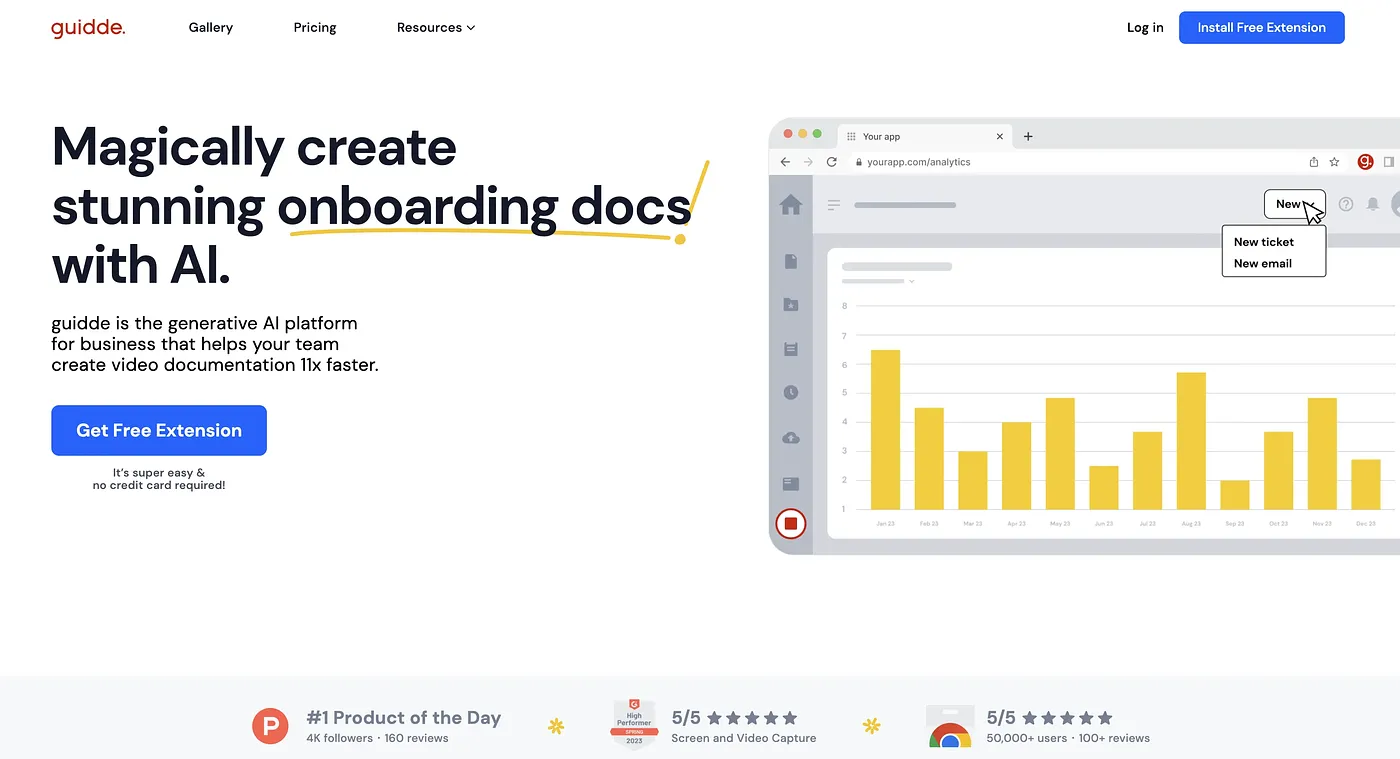Expand the Resources dropdown menu
The height and width of the screenshot is (759, 1400).
pos(436,28)
